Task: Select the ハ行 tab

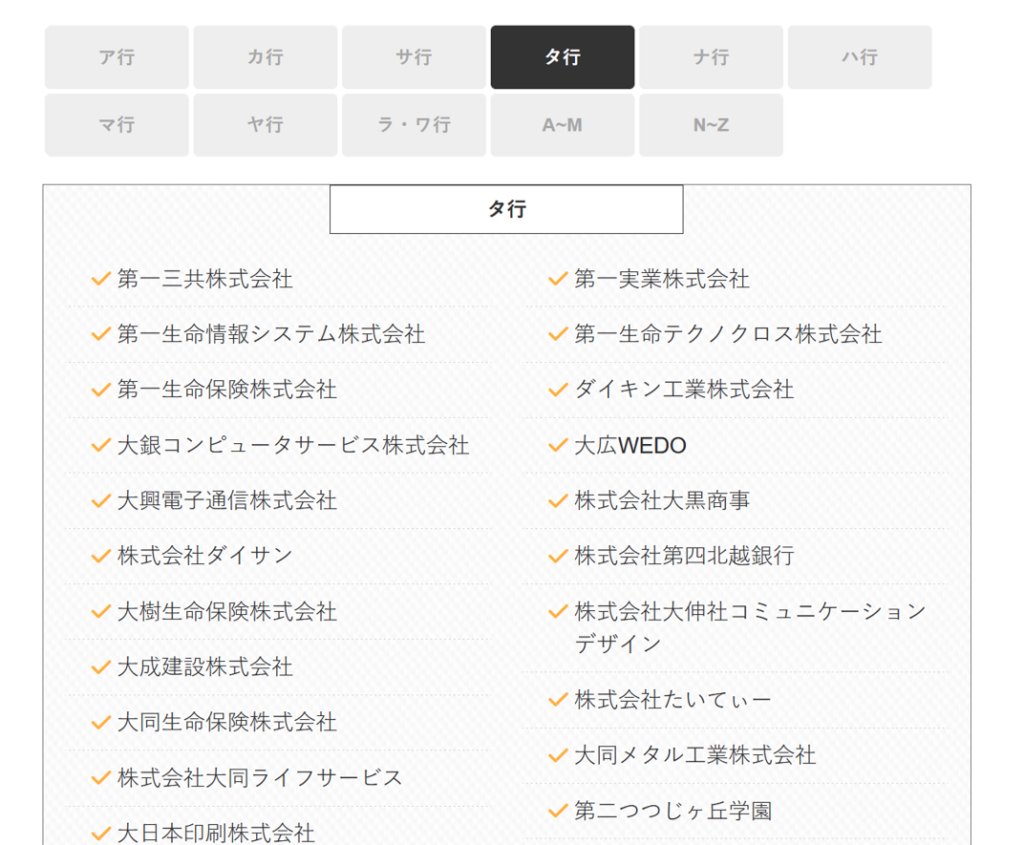Action: (x=859, y=57)
